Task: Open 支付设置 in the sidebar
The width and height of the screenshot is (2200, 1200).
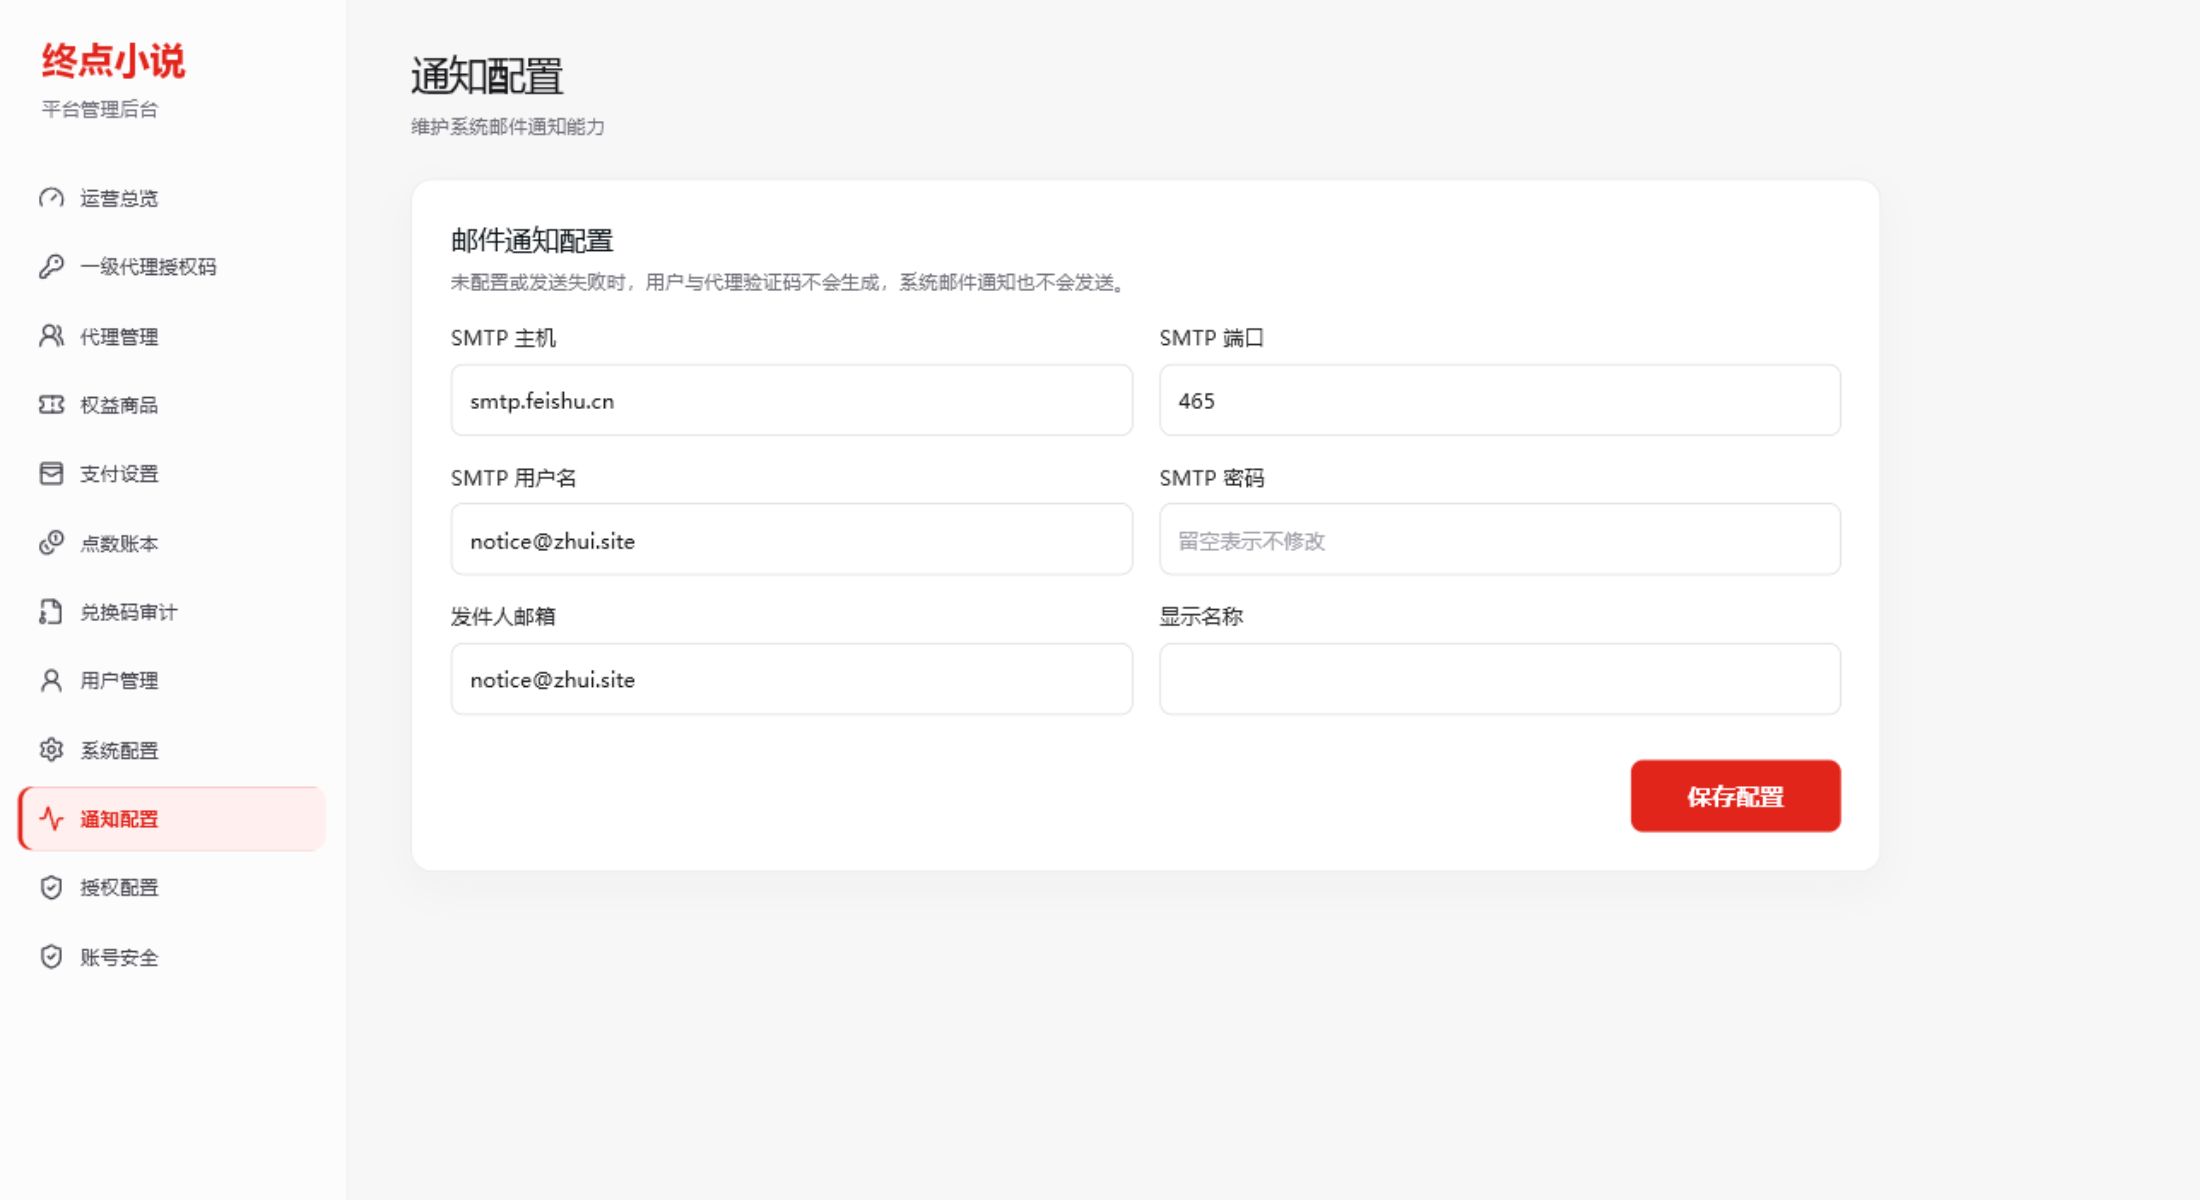Action: coord(172,473)
